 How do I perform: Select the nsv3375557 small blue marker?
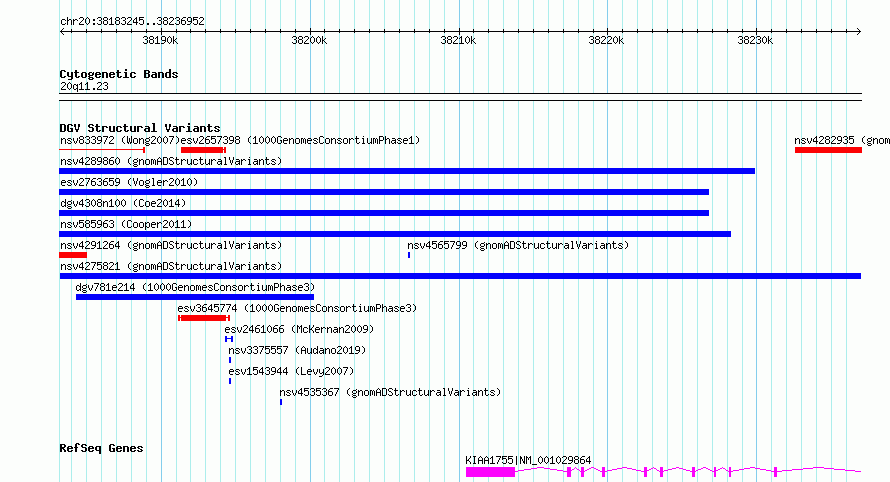pyautogui.click(x=230, y=360)
